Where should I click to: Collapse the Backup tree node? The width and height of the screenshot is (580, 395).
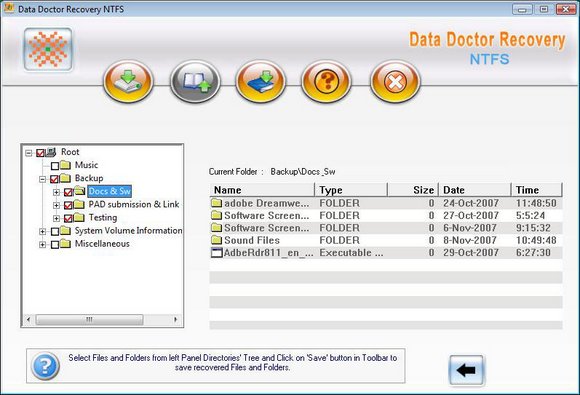pyautogui.click(x=43, y=179)
